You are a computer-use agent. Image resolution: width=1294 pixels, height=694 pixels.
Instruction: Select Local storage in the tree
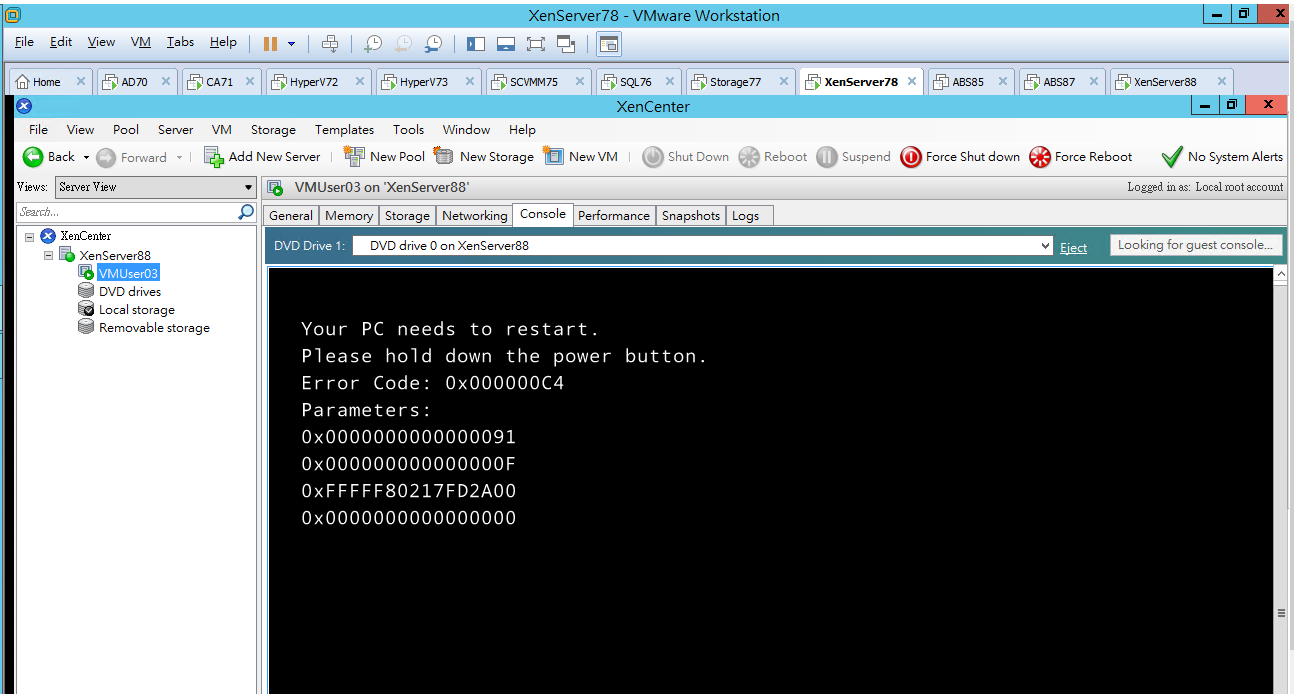137,310
